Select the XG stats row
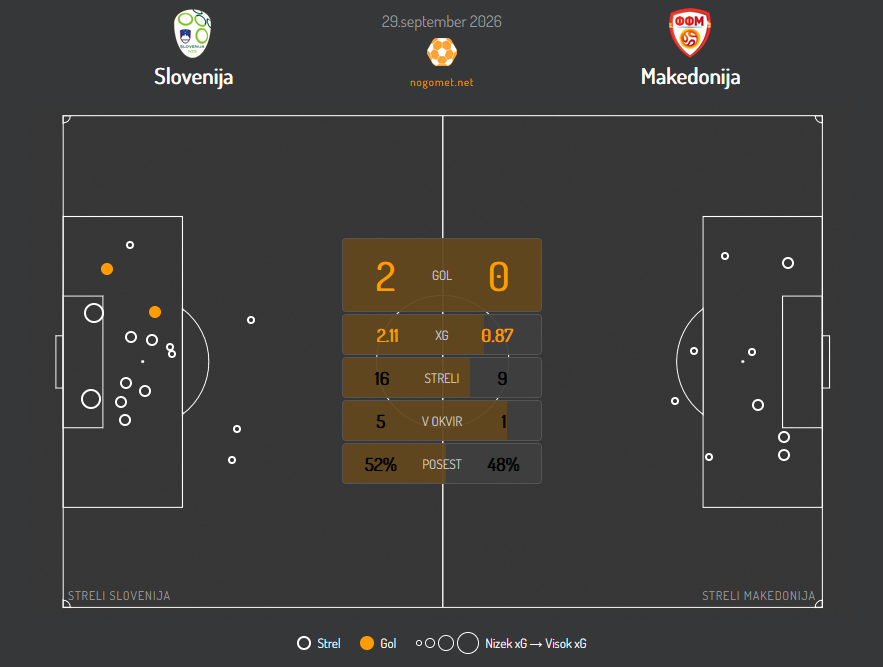The image size is (883, 667). click(442, 335)
